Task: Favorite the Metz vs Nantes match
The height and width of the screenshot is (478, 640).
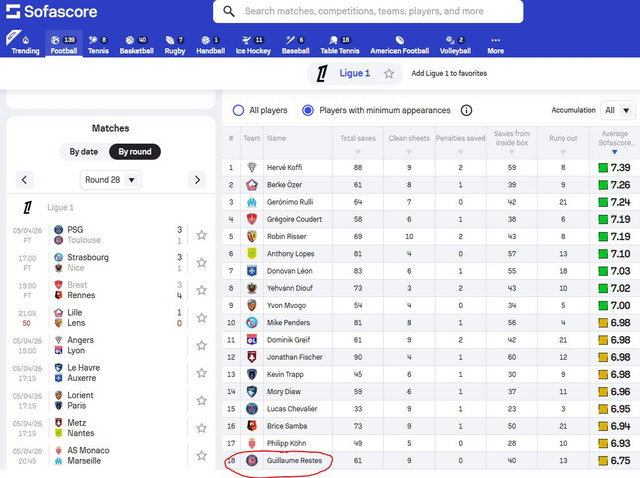Action: pyautogui.click(x=201, y=428)
